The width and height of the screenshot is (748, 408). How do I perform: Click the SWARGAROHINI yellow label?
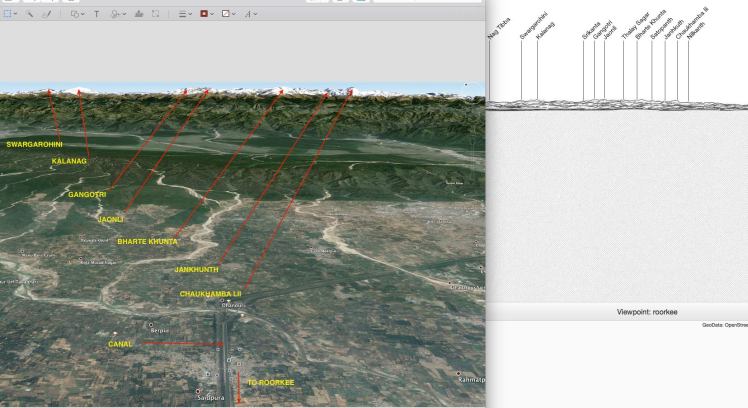35,144
